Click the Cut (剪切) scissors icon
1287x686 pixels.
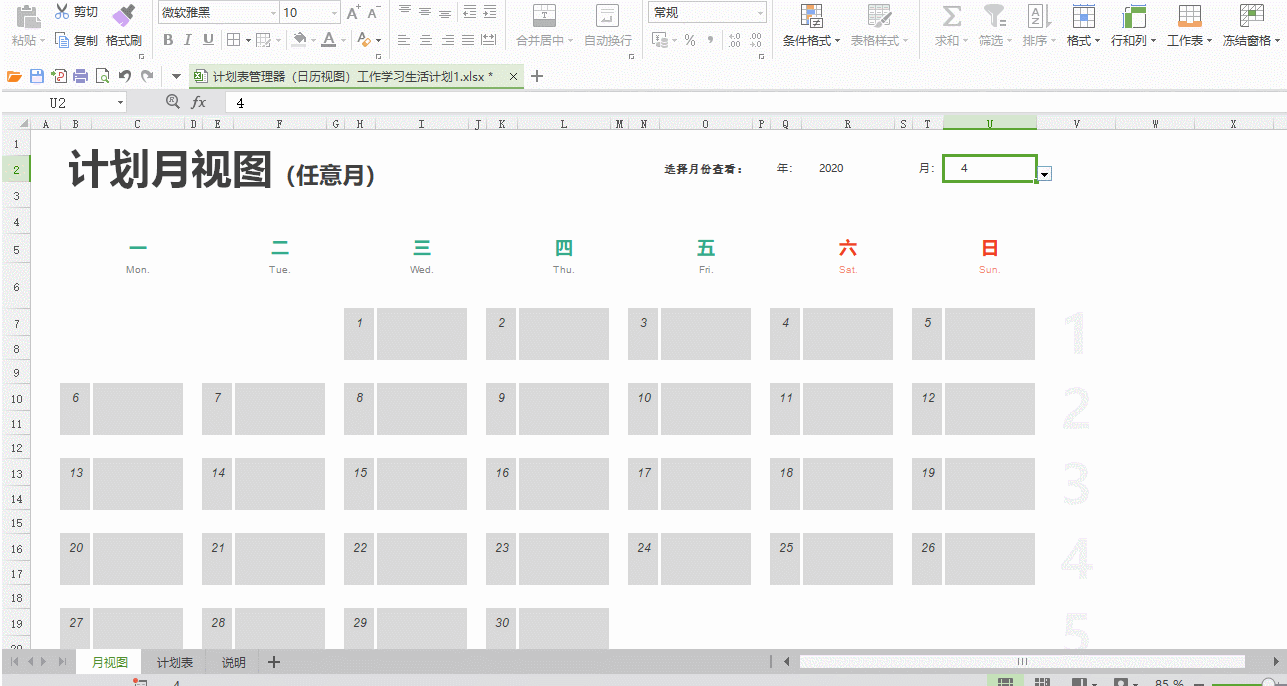[62, 13]
